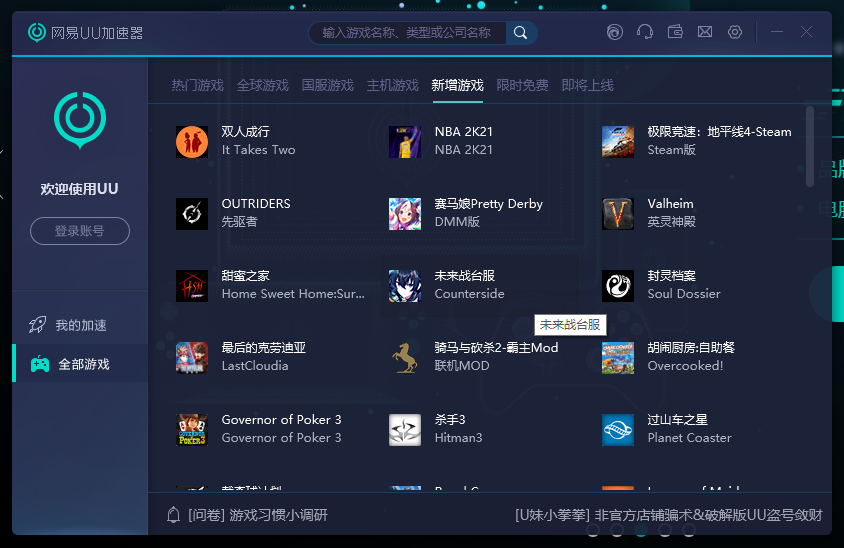The height and width of the screenshot is (548, 844).
Task: Open 全部游戏 in the sidebar
Action: tap(80, 363)
